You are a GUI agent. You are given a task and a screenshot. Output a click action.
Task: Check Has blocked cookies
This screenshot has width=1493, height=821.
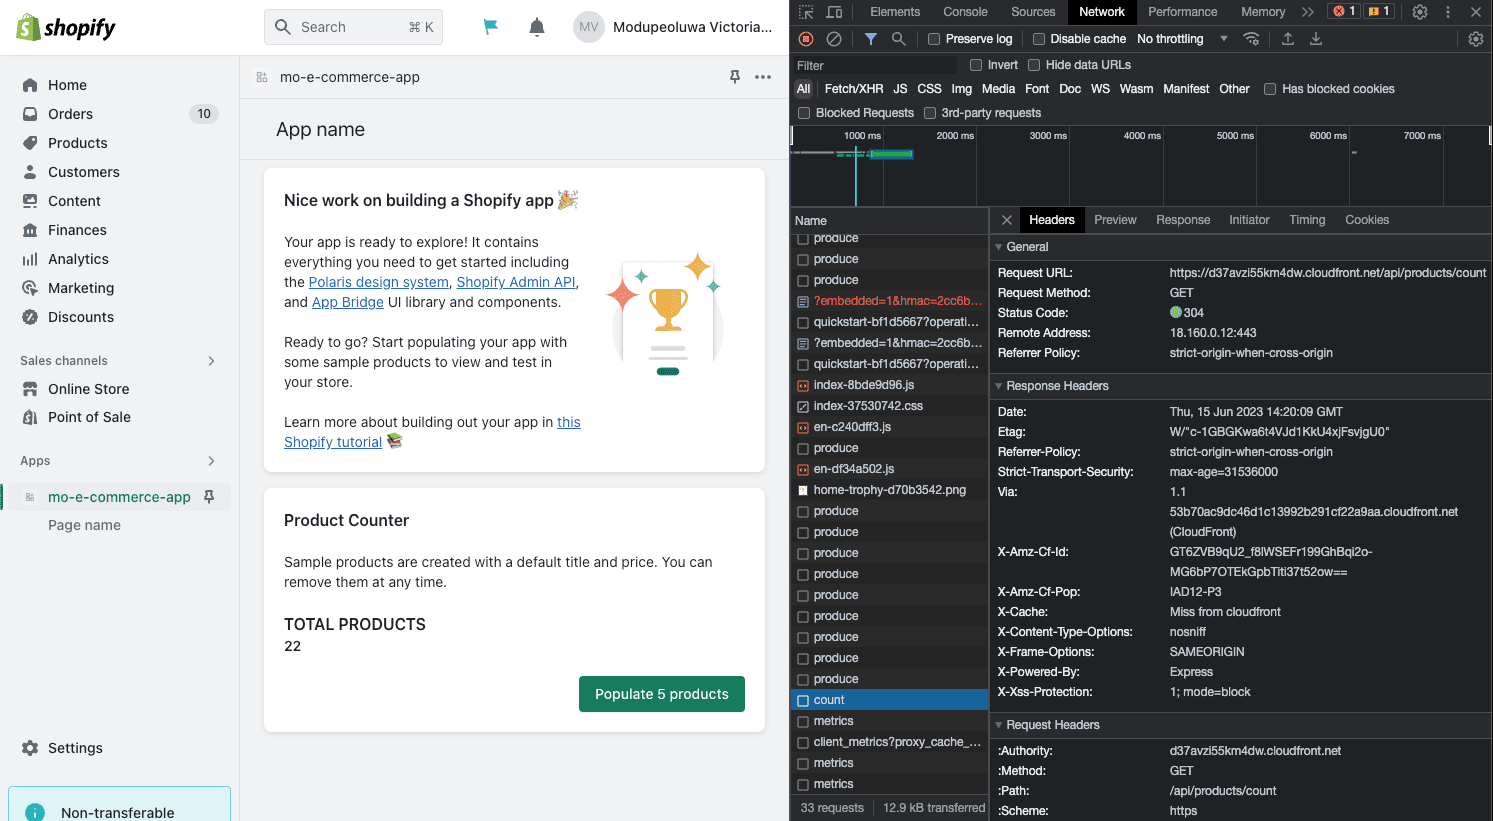pyautogui.click(x=1270, y=89)
